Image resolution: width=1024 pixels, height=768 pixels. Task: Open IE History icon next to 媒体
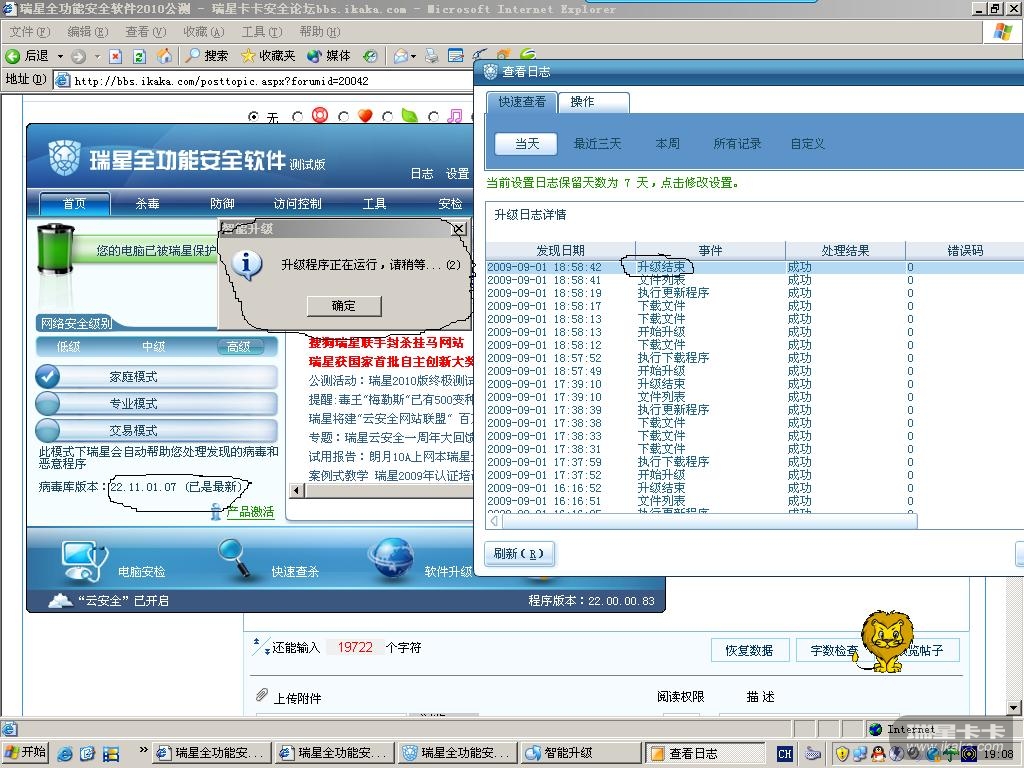point(370,56)
